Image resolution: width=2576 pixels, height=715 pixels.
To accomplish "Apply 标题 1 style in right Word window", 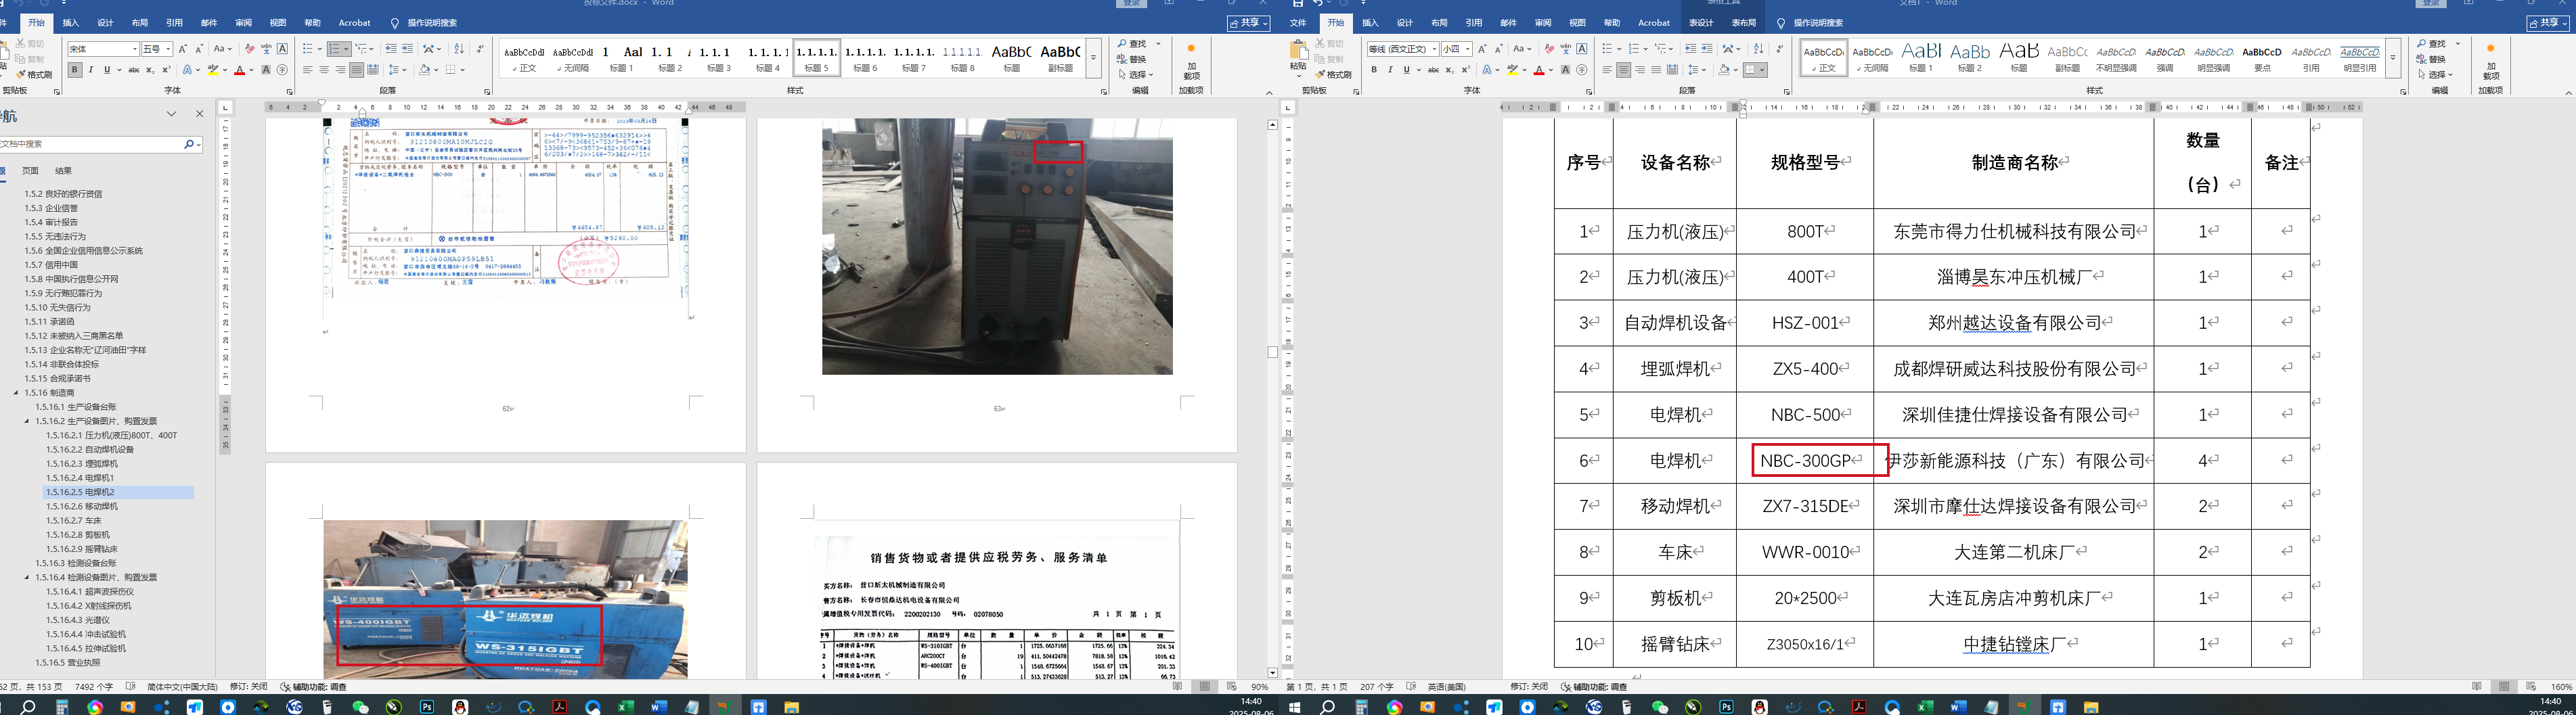I will (1921, 58).
